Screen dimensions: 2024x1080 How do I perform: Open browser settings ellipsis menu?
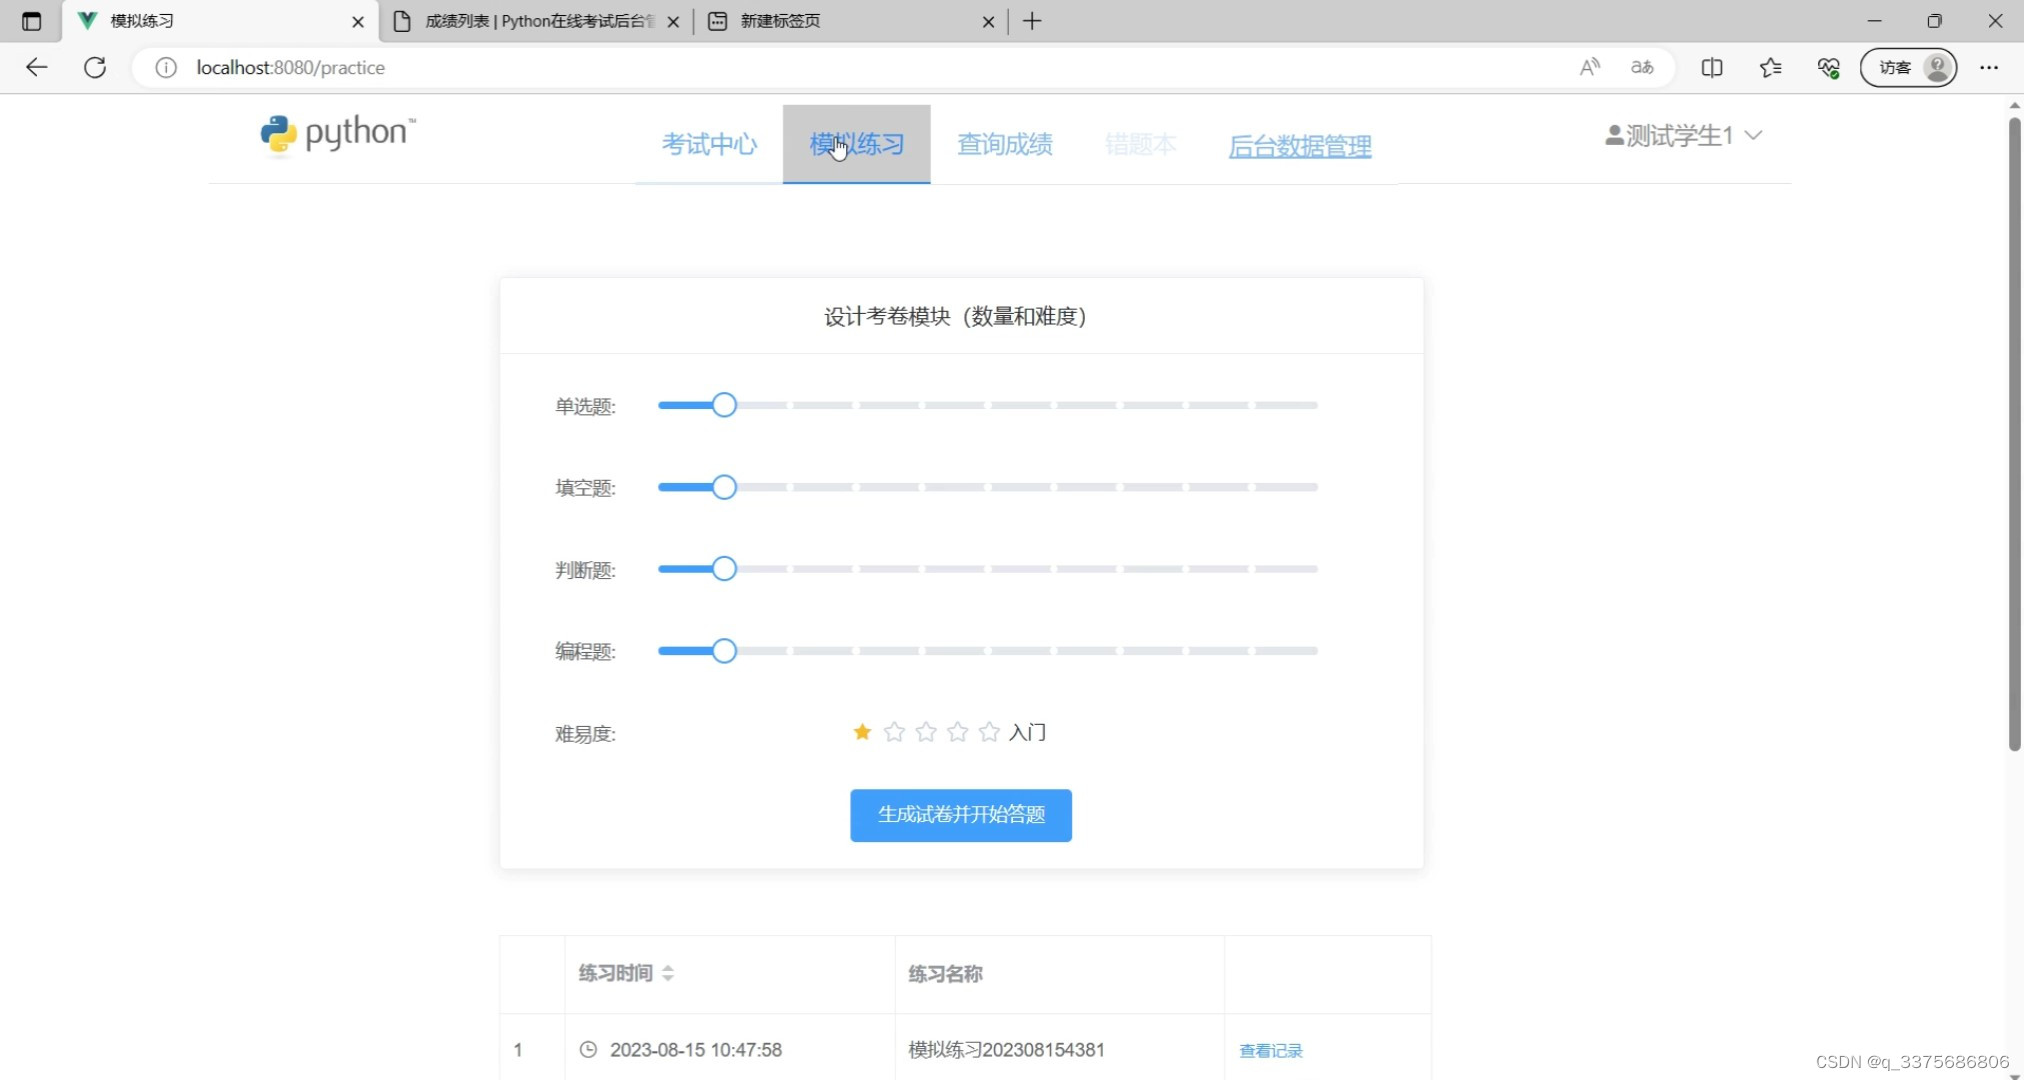1988,67
